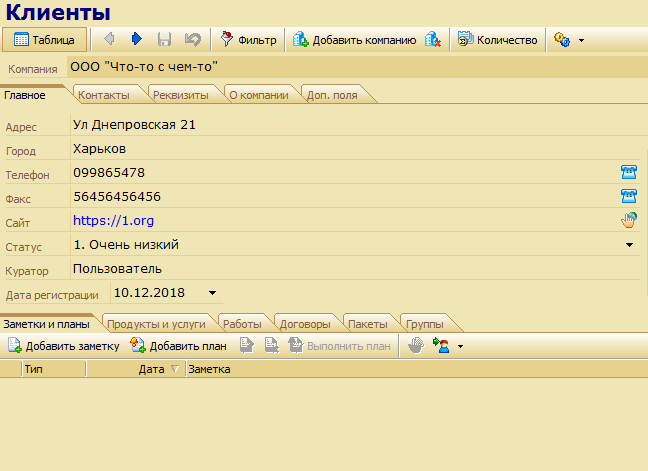Click the second grayed note document icon
The image size is (648, 471).
(272, 345)
